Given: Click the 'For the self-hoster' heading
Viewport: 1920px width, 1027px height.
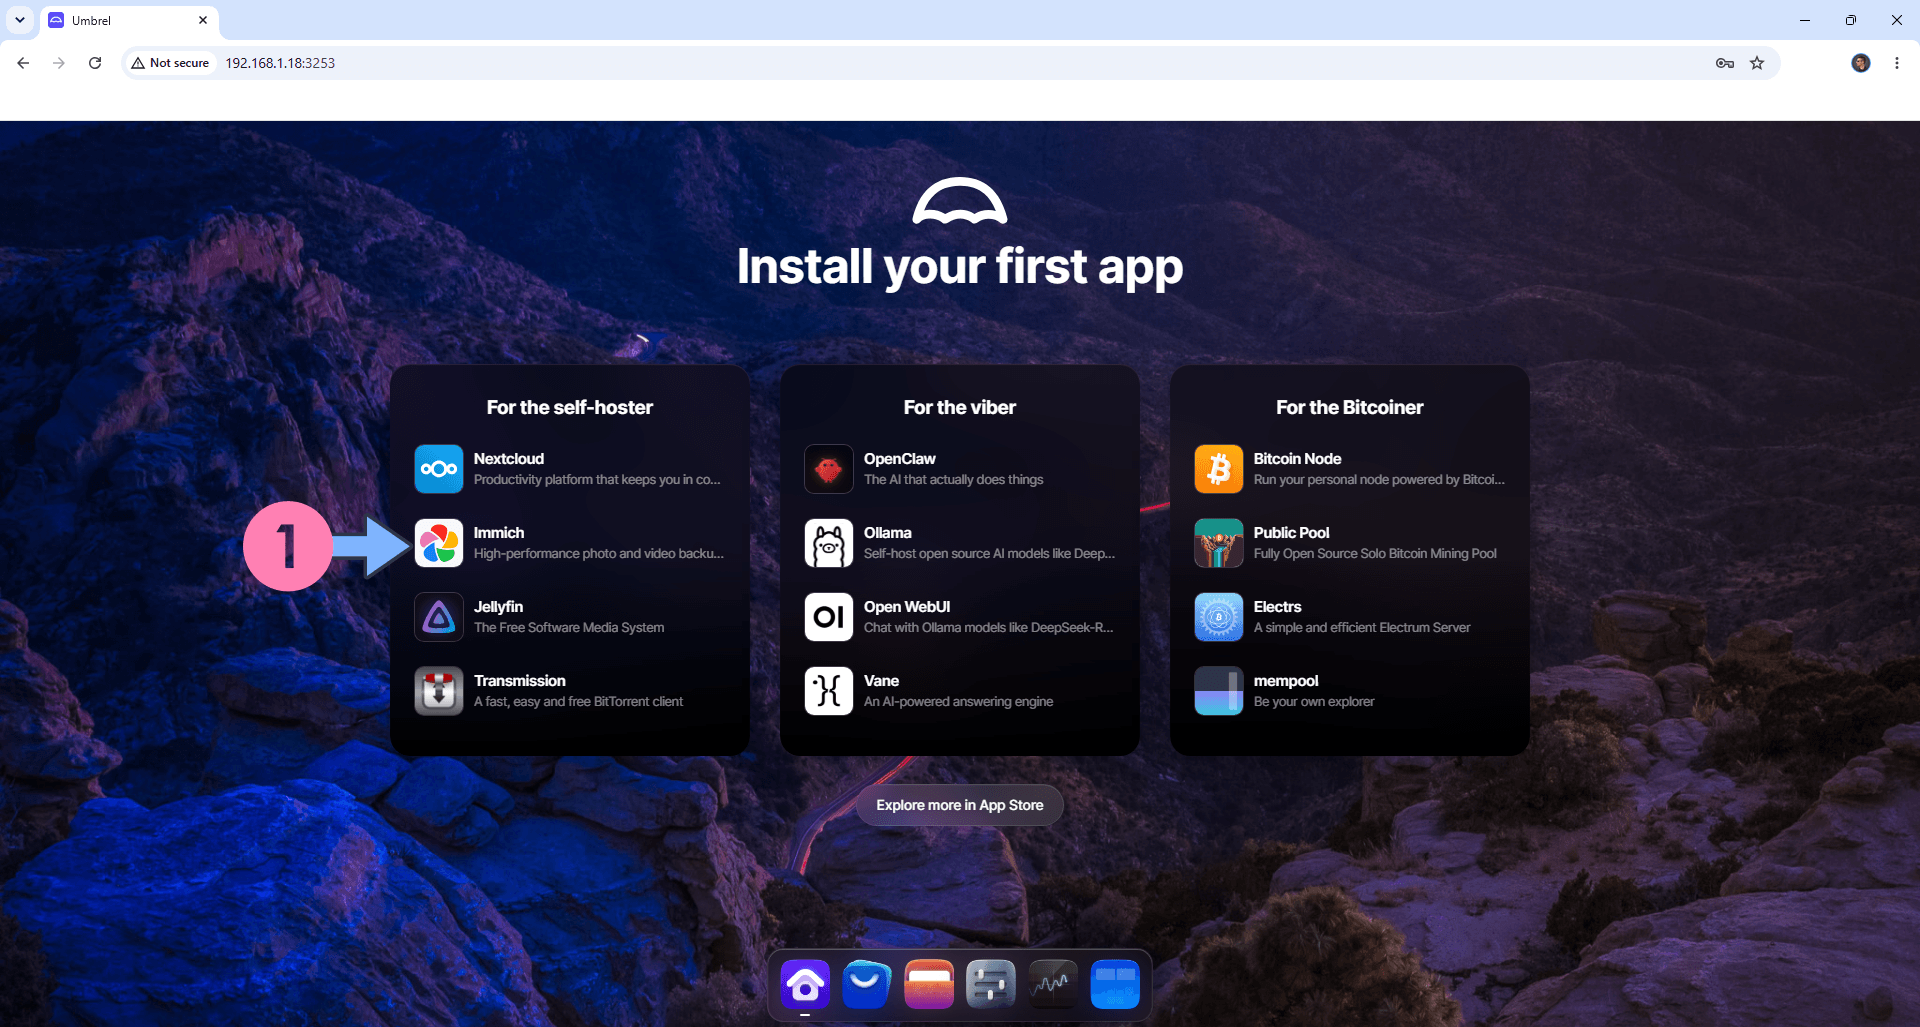Looking at the screenshot, I should click(x=570, y=407).
